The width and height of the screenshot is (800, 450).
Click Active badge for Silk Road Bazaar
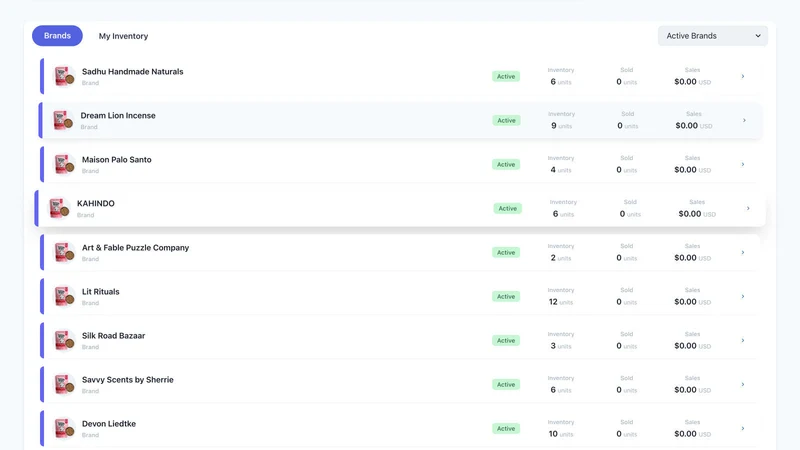click(506, 340)
